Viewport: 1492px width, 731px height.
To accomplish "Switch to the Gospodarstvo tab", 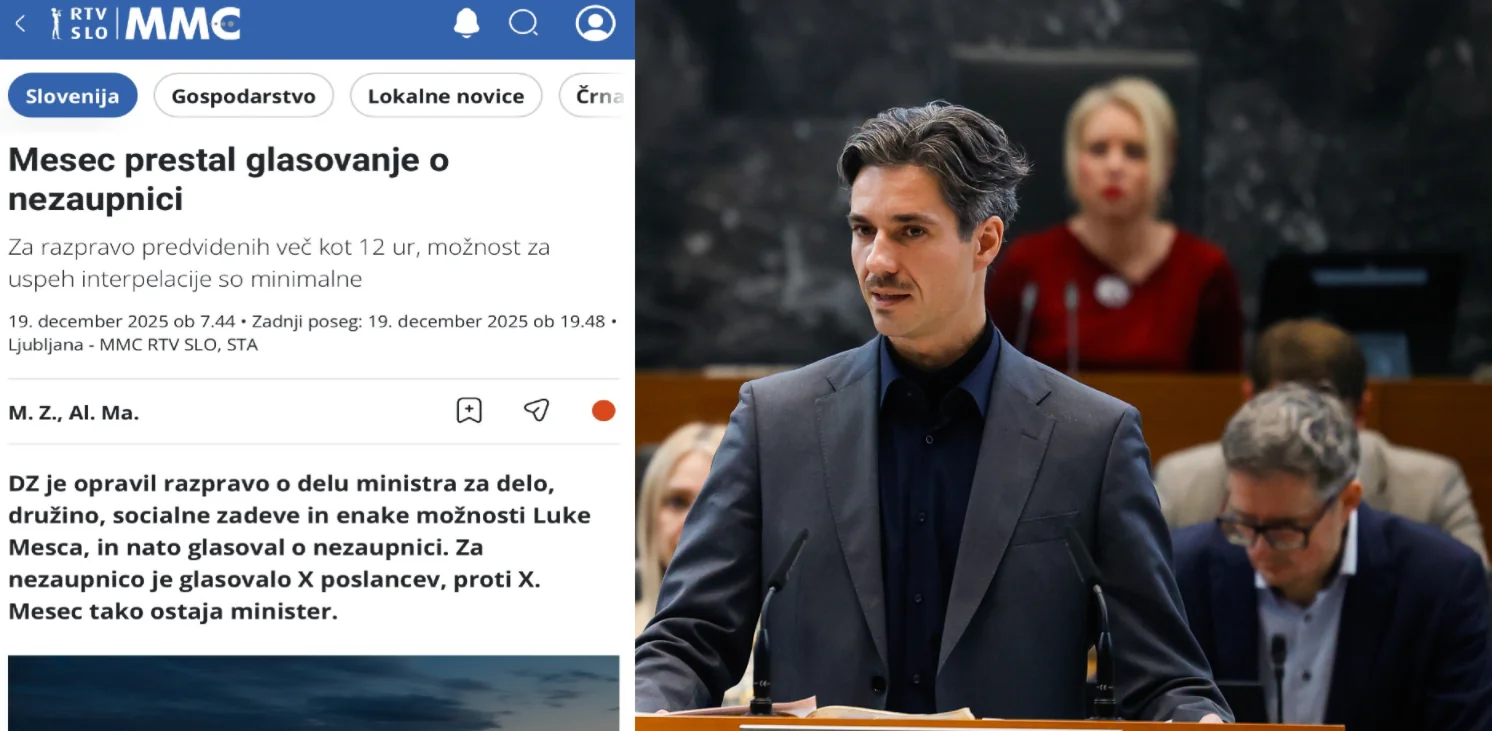I will coord(243,95).
